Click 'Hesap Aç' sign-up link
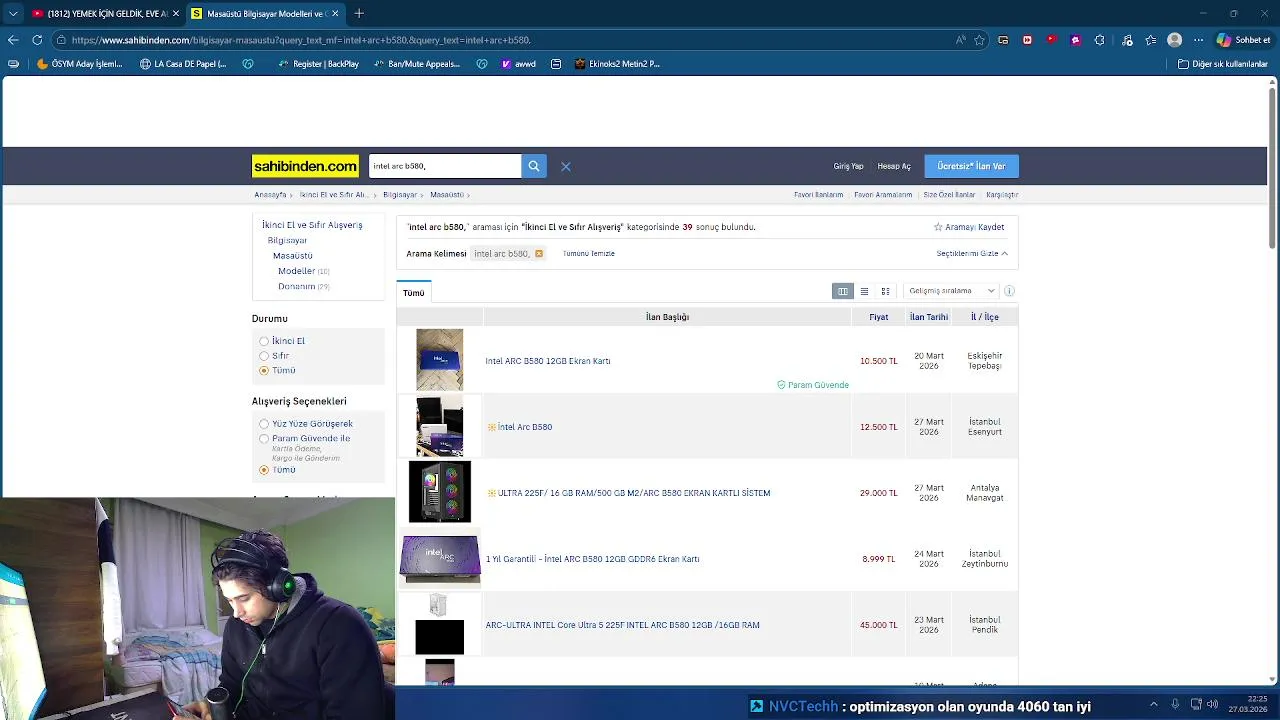 click(x=894, y=167)
